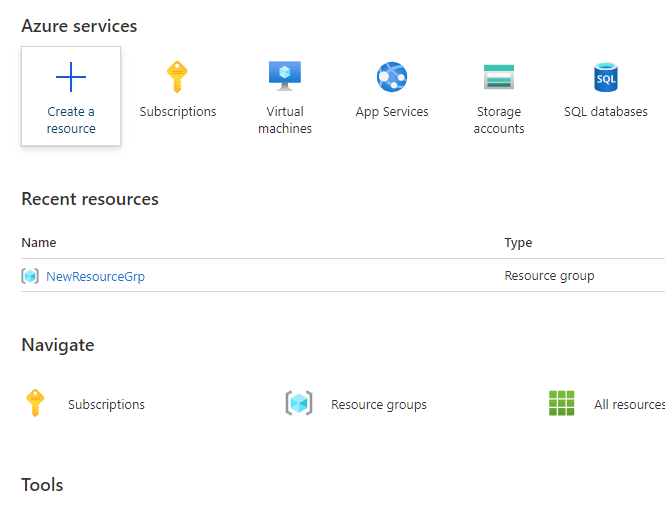Click the Resource group type cell
The width and height of the screenshot is (665, 525).
pyautogui.click(x=549, y=276)
